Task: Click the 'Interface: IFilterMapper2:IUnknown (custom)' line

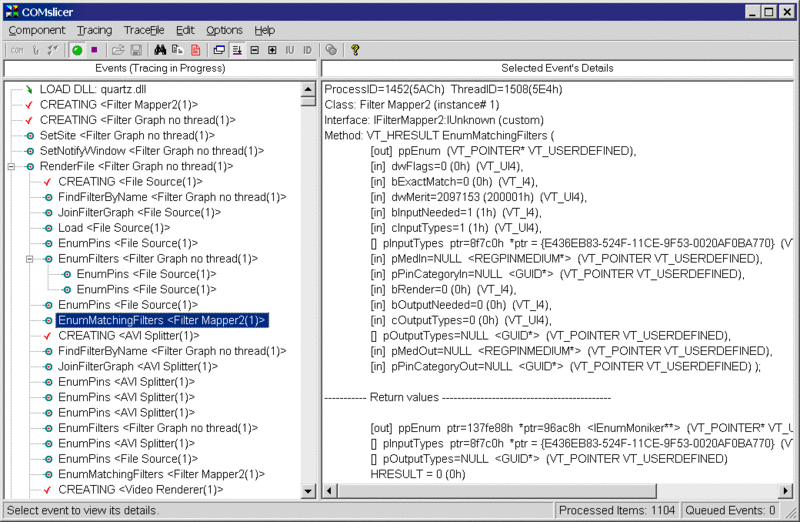Action: point(434,120)
